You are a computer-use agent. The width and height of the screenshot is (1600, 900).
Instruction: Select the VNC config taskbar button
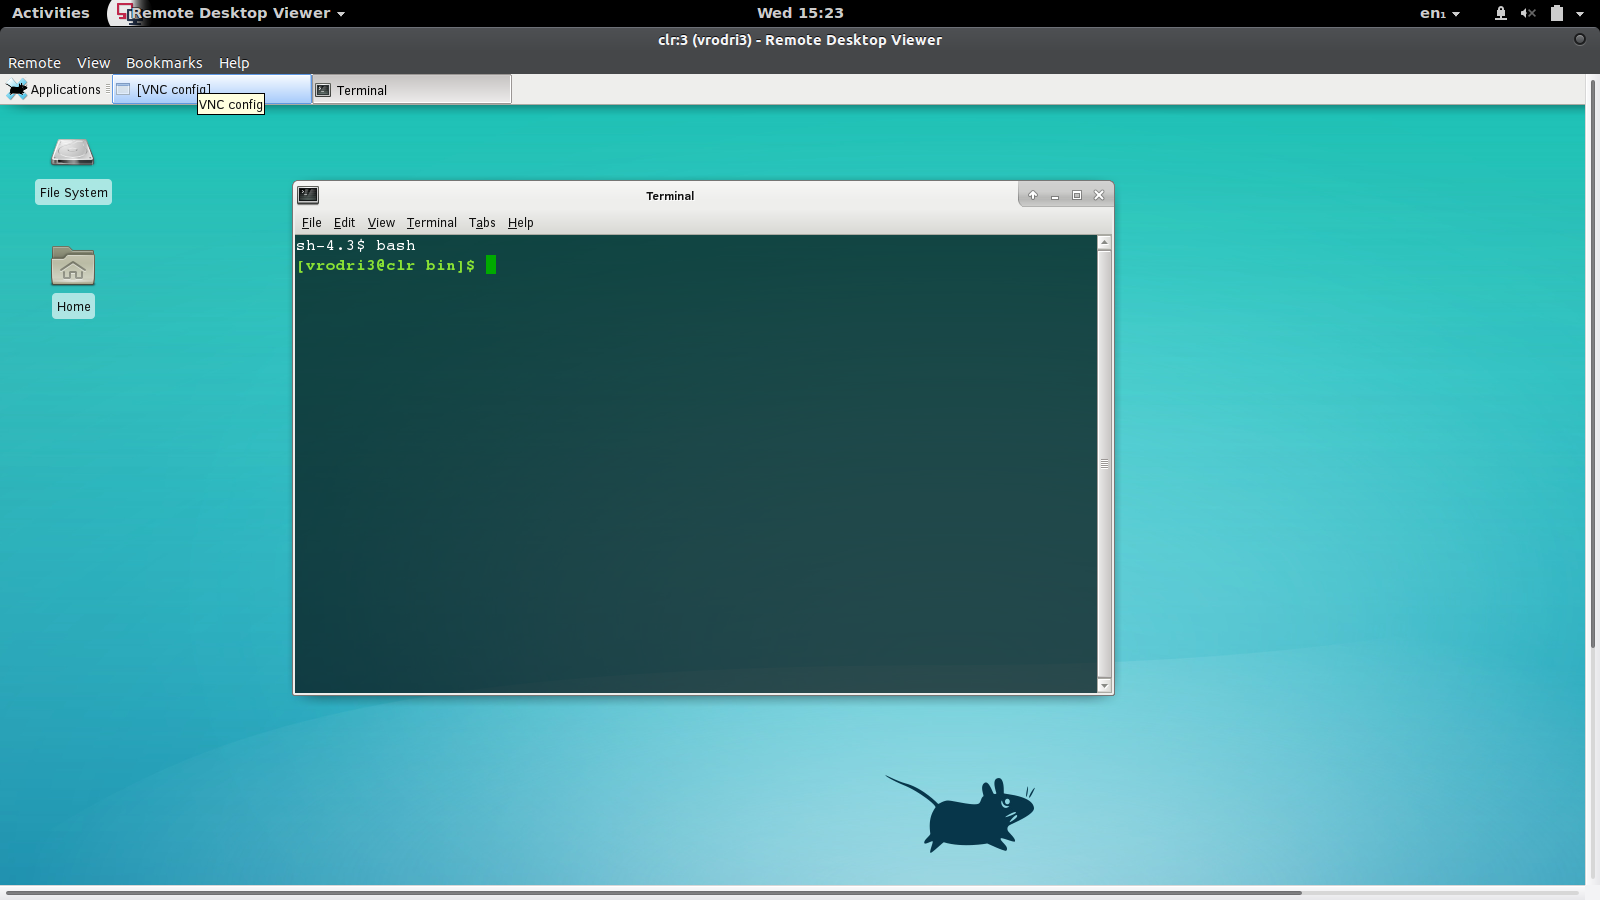pyautogui.click(x=212, y=89)
